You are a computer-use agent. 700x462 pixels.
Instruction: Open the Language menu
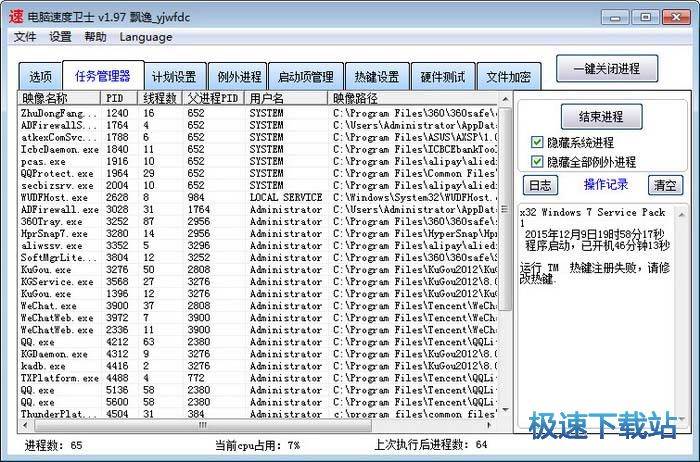146,37
